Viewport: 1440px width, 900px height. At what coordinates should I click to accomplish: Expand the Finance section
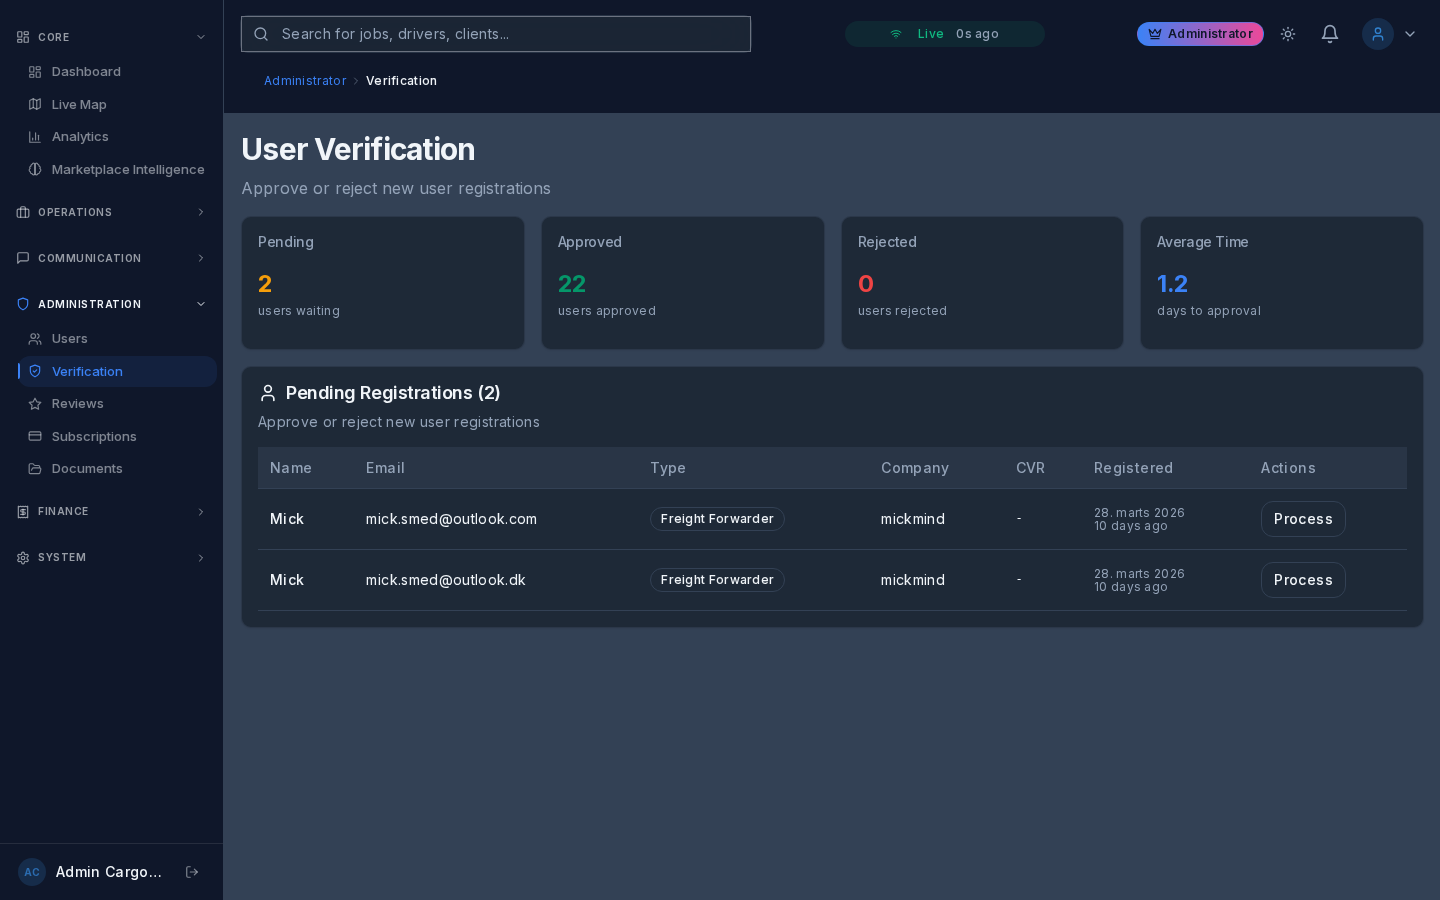[x=110, y=512]
